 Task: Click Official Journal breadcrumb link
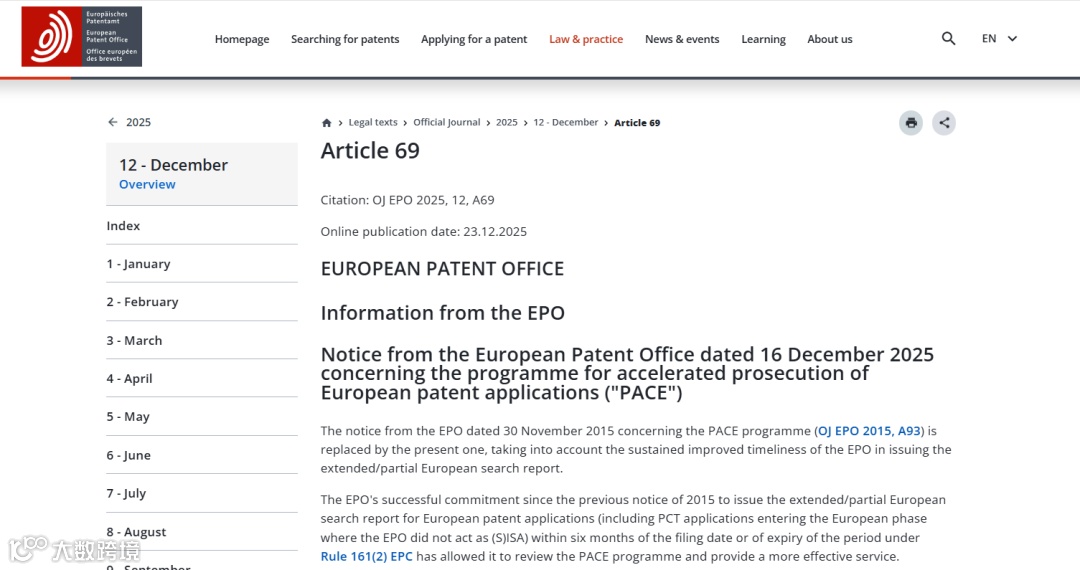(x=446, y=123)
